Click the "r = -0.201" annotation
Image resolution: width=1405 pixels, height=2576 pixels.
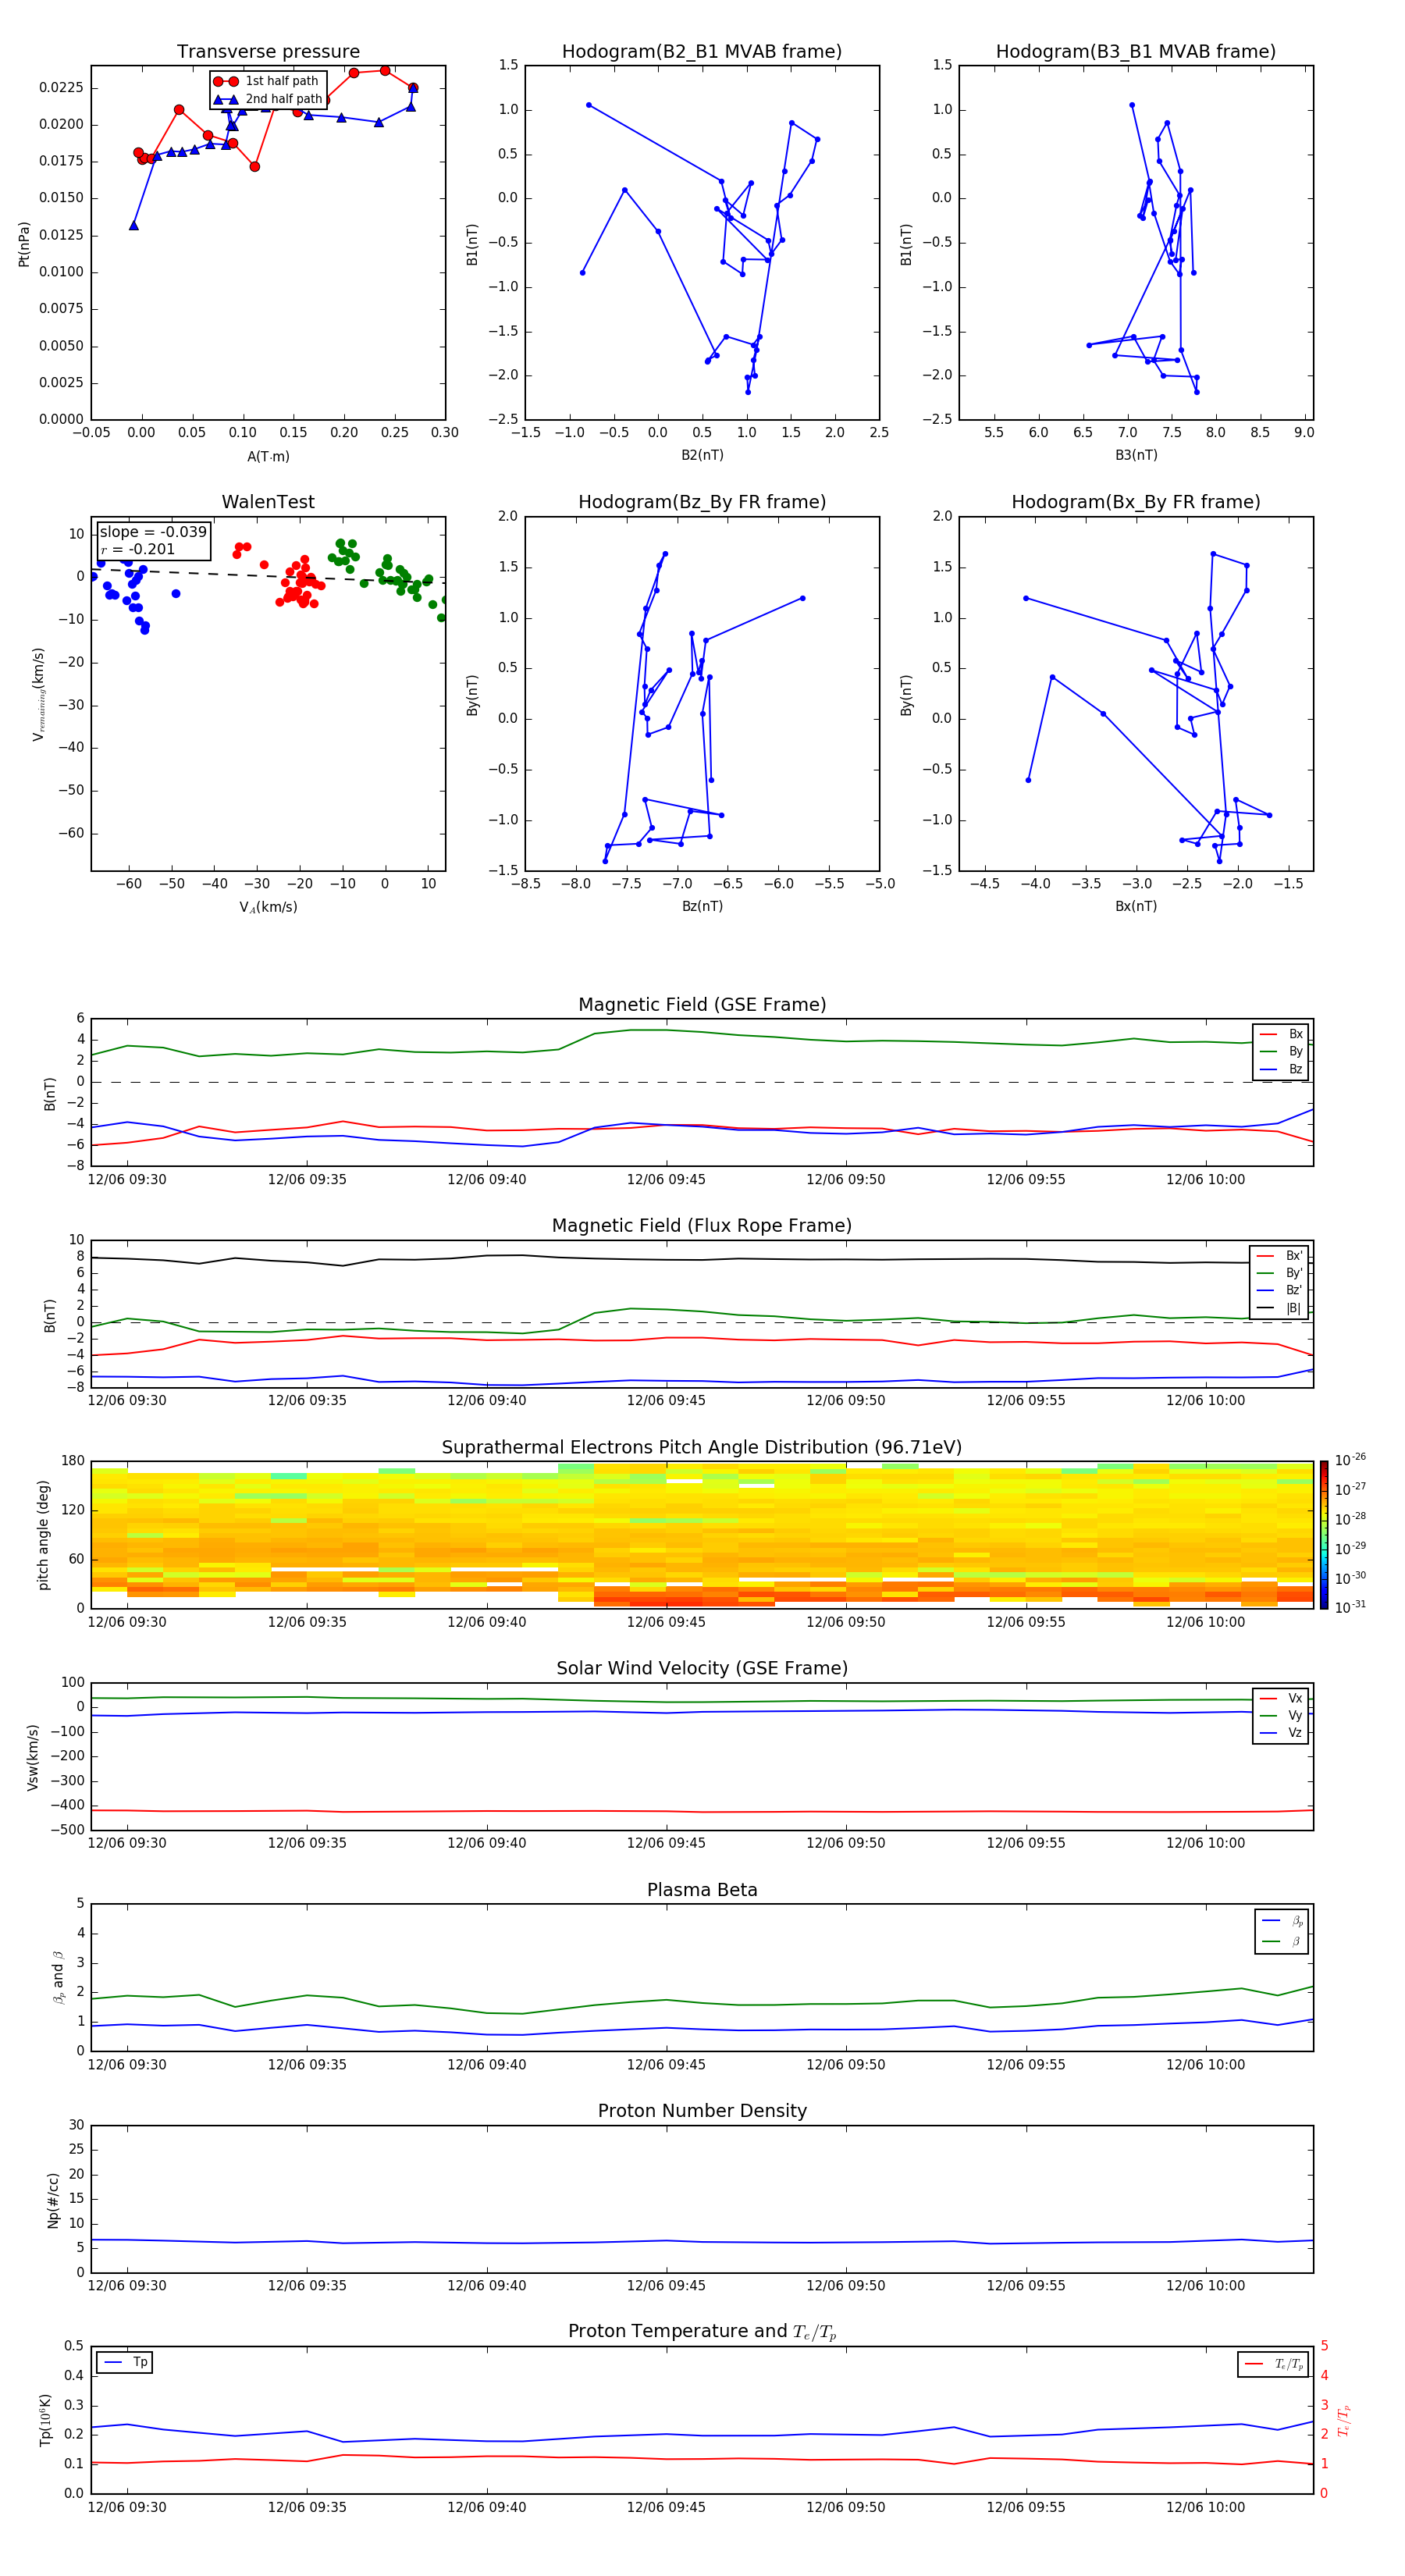pyautogui.click(x=137, y=549)
